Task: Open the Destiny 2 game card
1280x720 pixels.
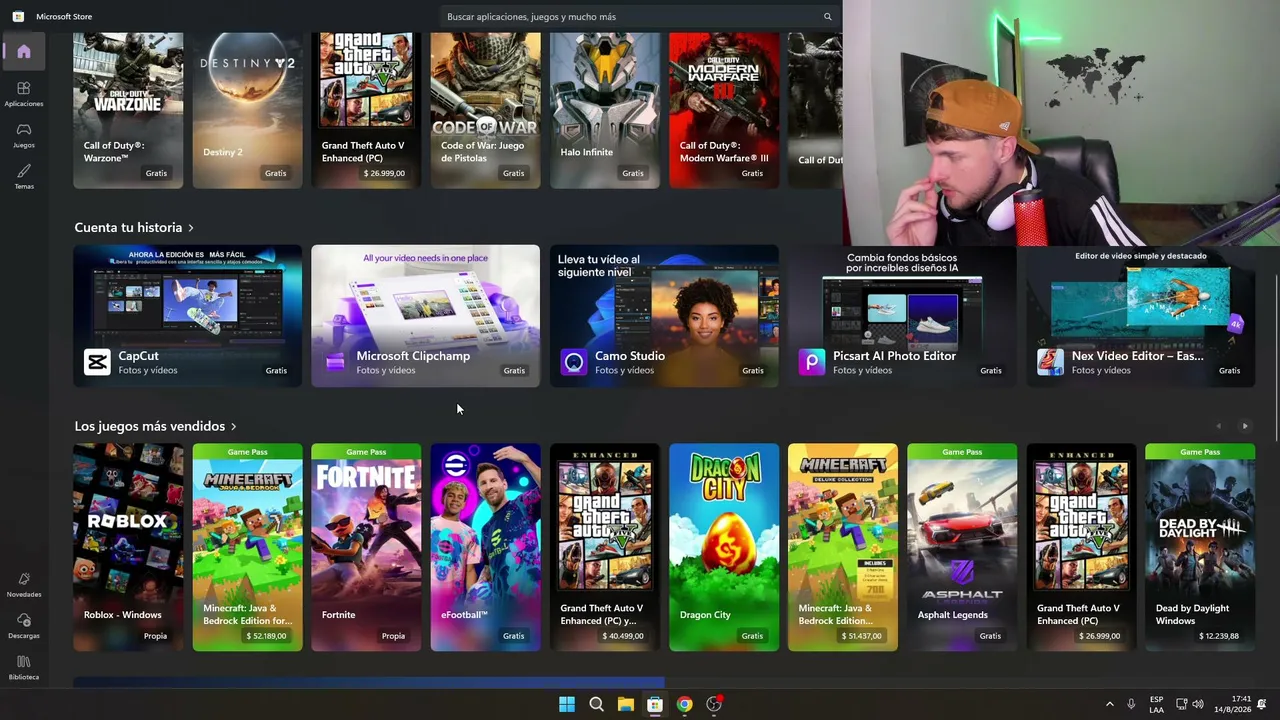Action: pos(247,110)
